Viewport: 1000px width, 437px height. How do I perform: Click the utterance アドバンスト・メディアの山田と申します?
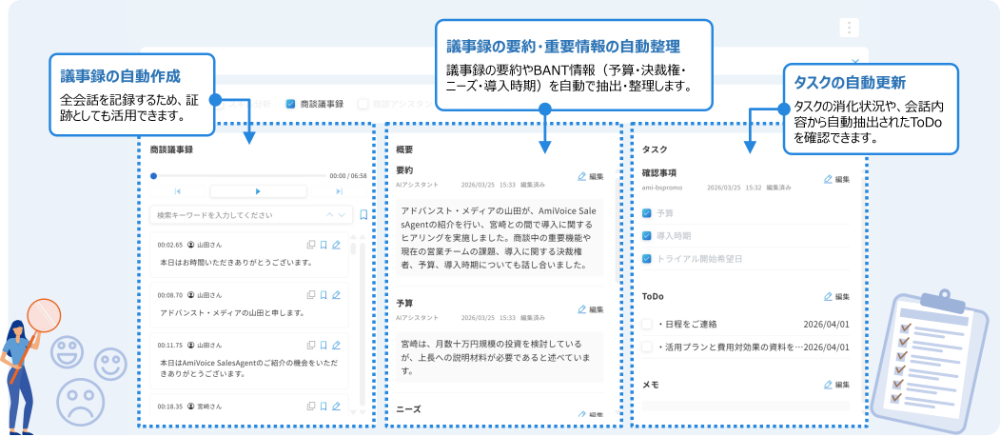click(x=232, y=313)
